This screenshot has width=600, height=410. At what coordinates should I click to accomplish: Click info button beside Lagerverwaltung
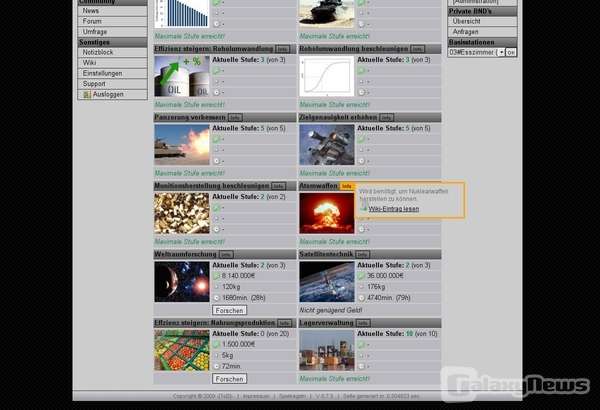click(x=365, y=324)
